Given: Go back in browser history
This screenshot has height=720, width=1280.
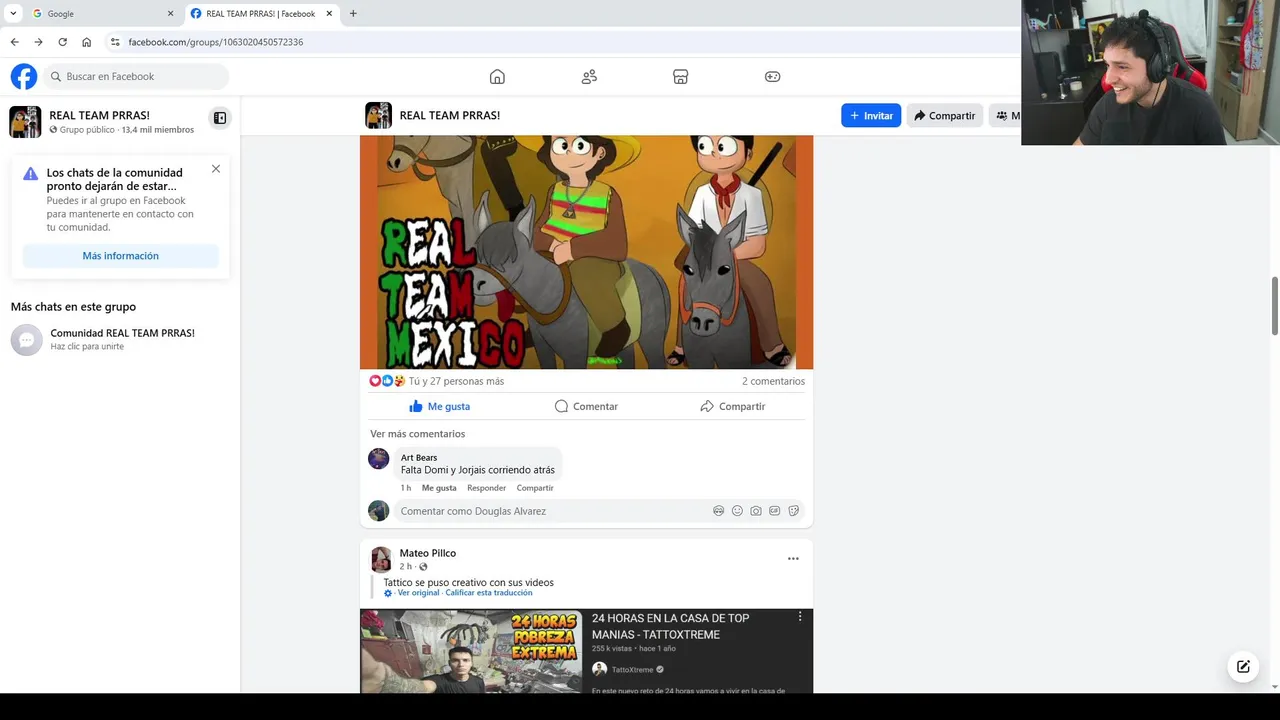Looking at the screenshot, I should coord(14,42).
